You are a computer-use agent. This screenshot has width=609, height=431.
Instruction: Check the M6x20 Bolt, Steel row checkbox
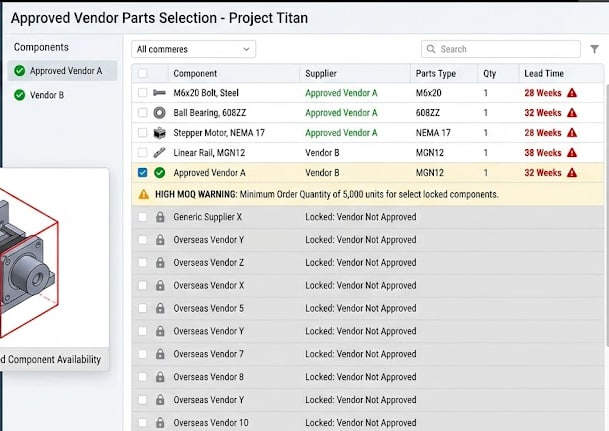click(x=143, y=93)
